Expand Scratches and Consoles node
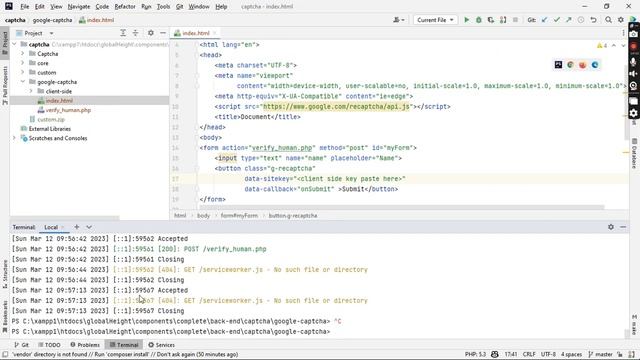Screen dimensions: 640x360 [15, 138]
